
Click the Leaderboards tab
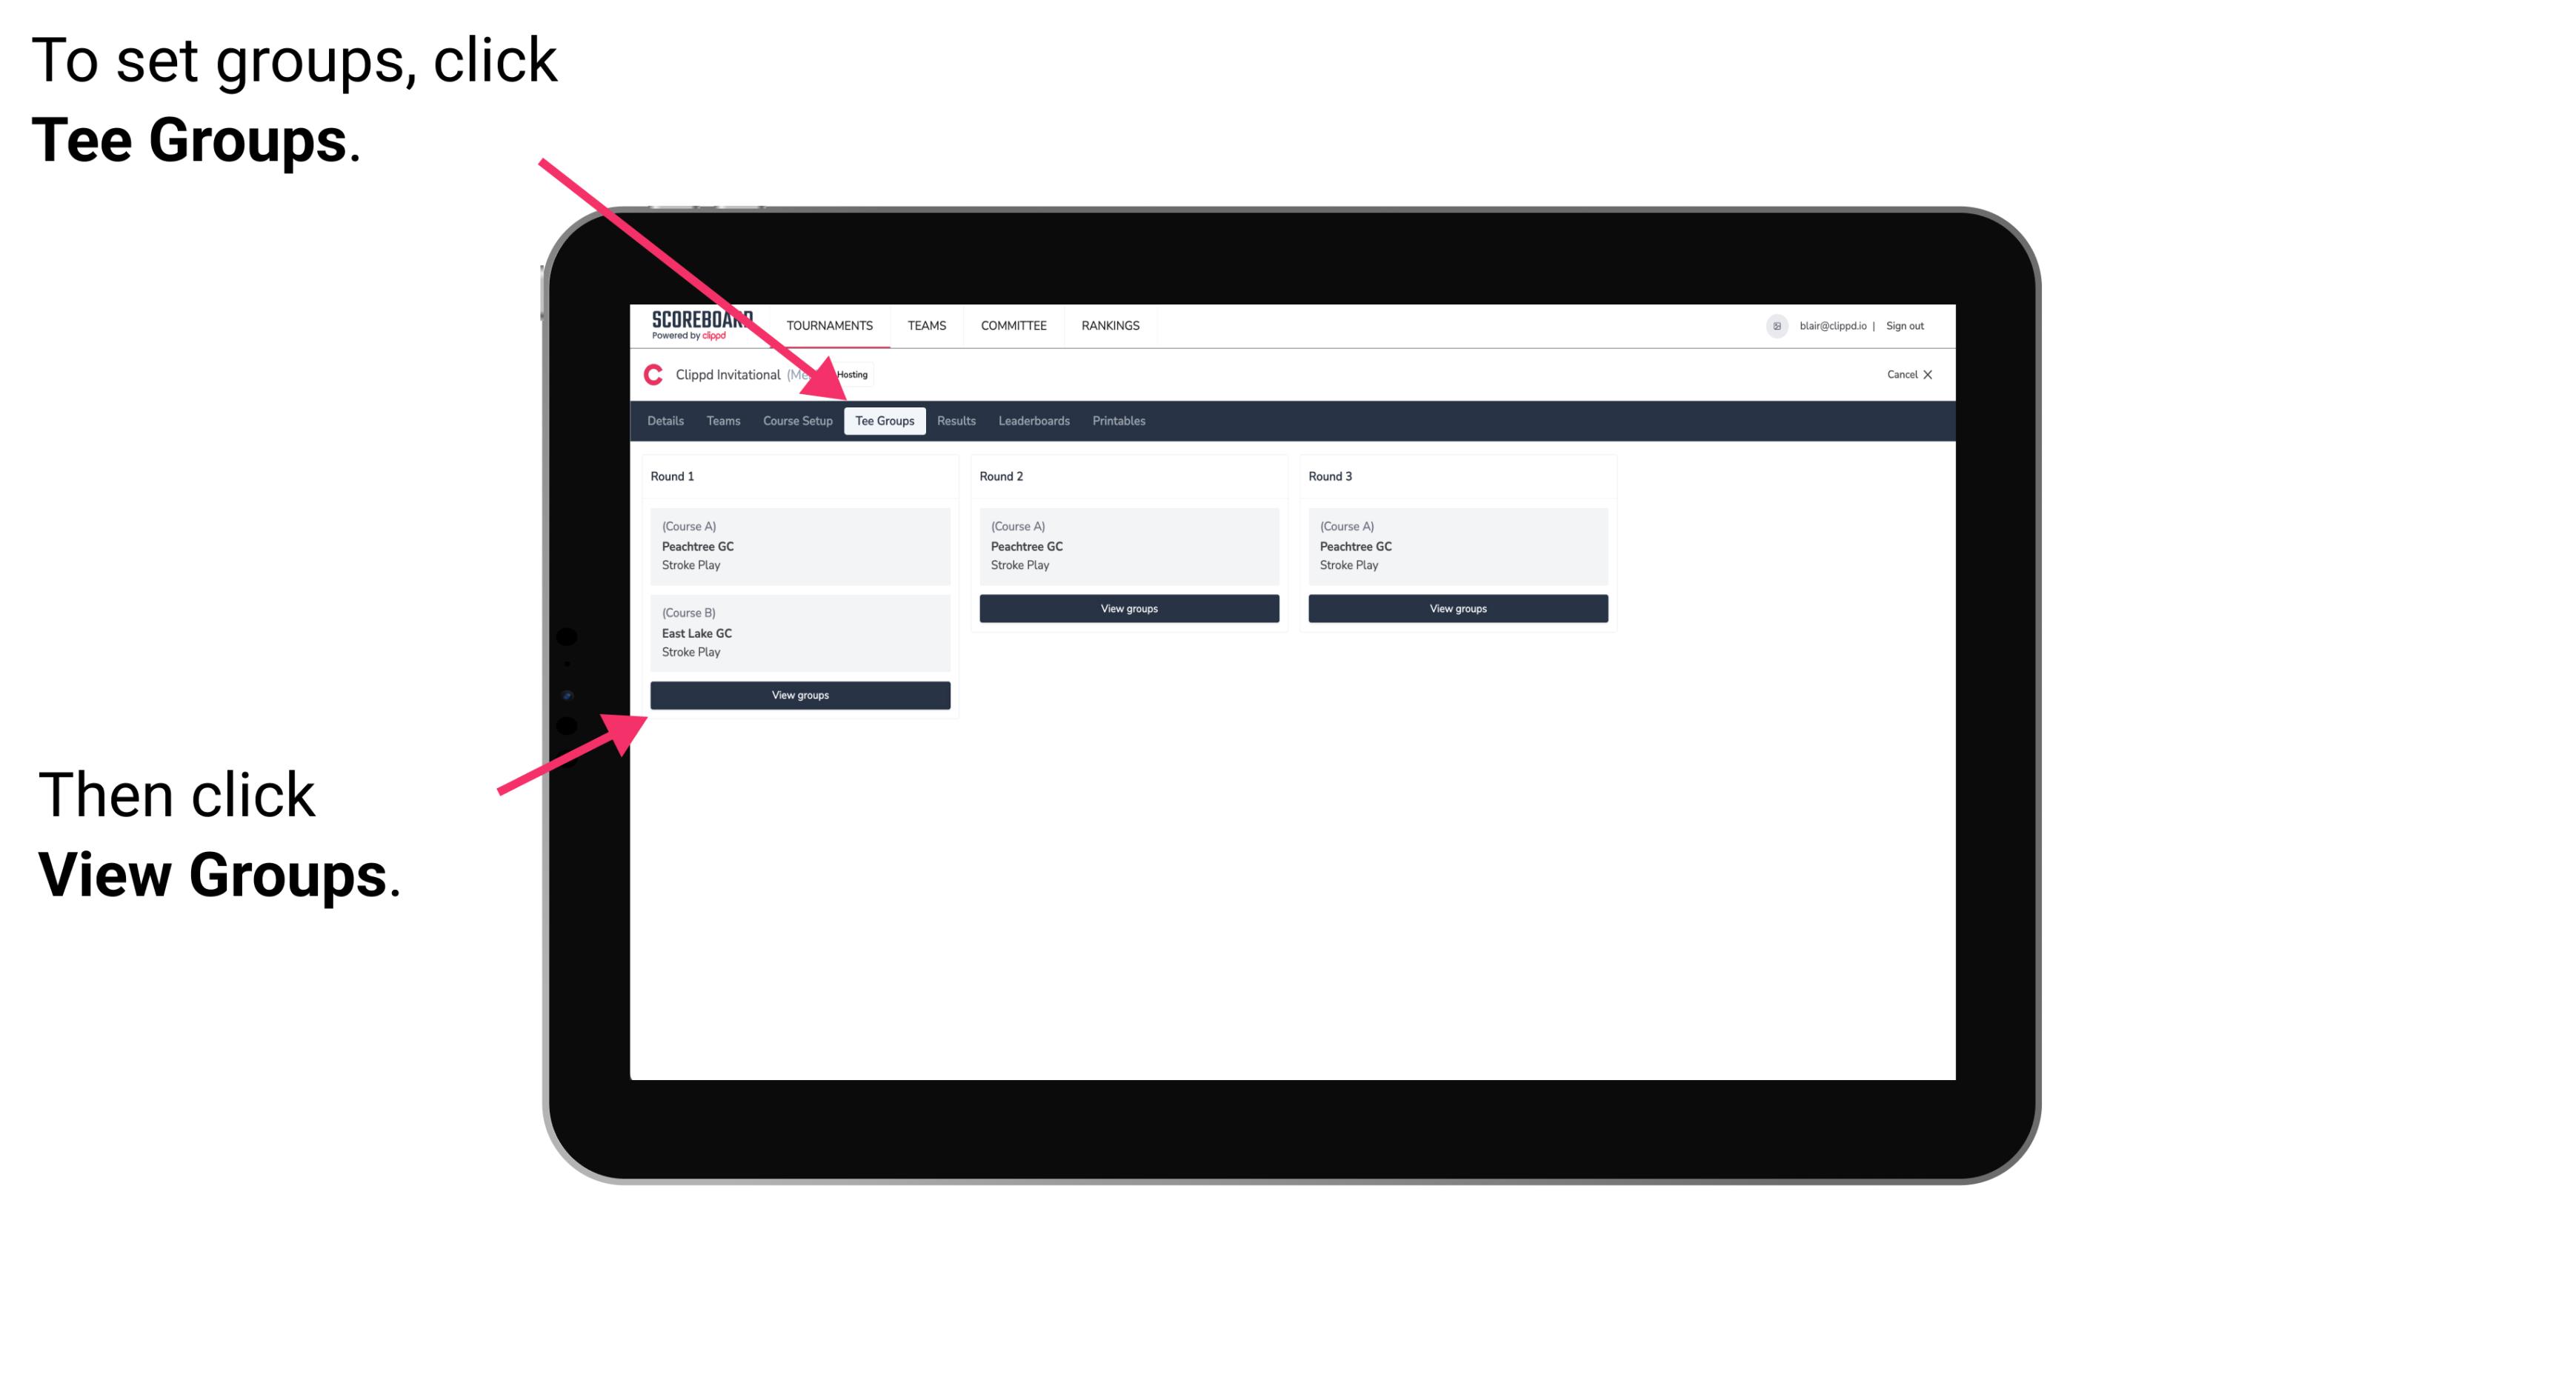(x=1031, y=420)
